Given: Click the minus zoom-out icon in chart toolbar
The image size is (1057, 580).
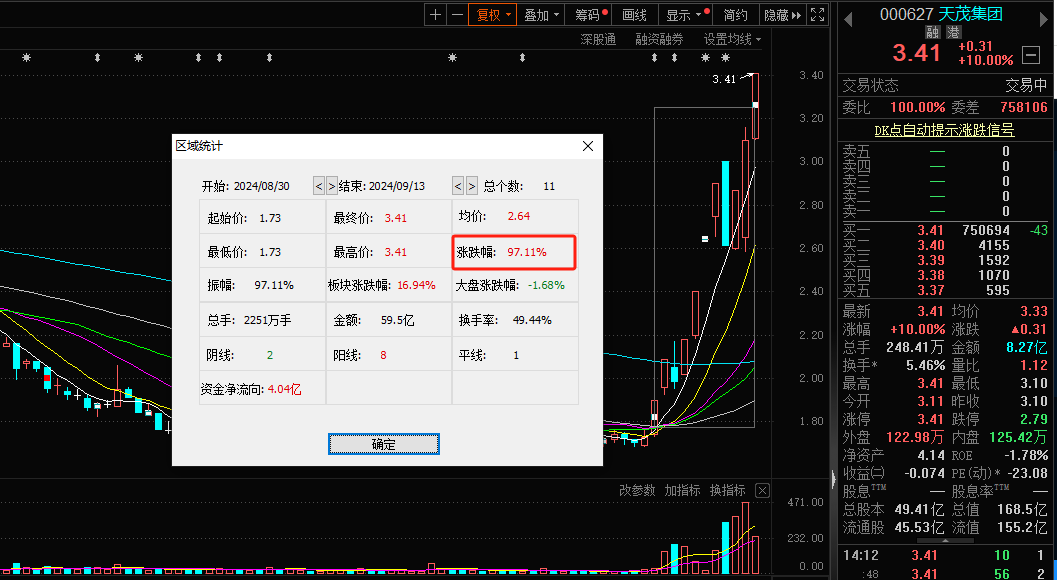Looking at the screenshot, I should pos(457,15).
